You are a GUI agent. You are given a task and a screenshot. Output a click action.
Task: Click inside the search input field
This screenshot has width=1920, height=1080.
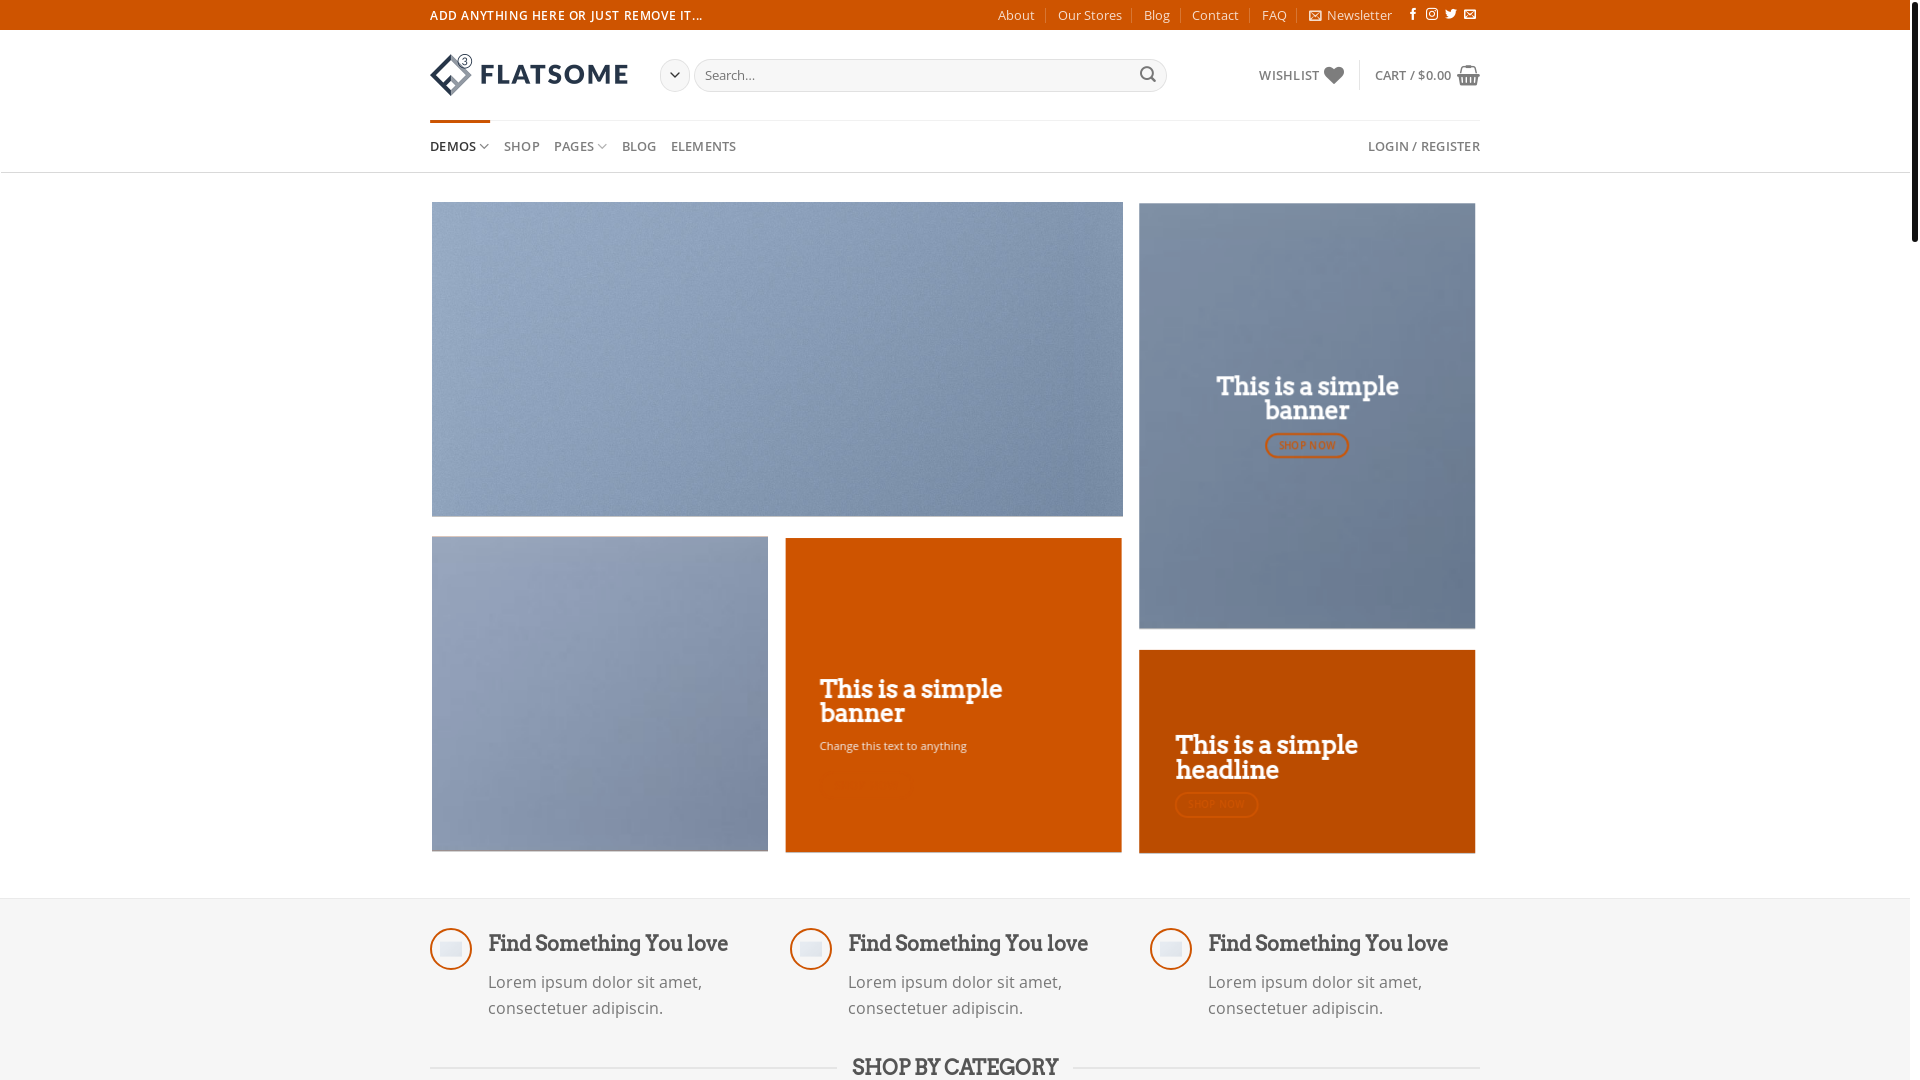[x=913, y=75]
